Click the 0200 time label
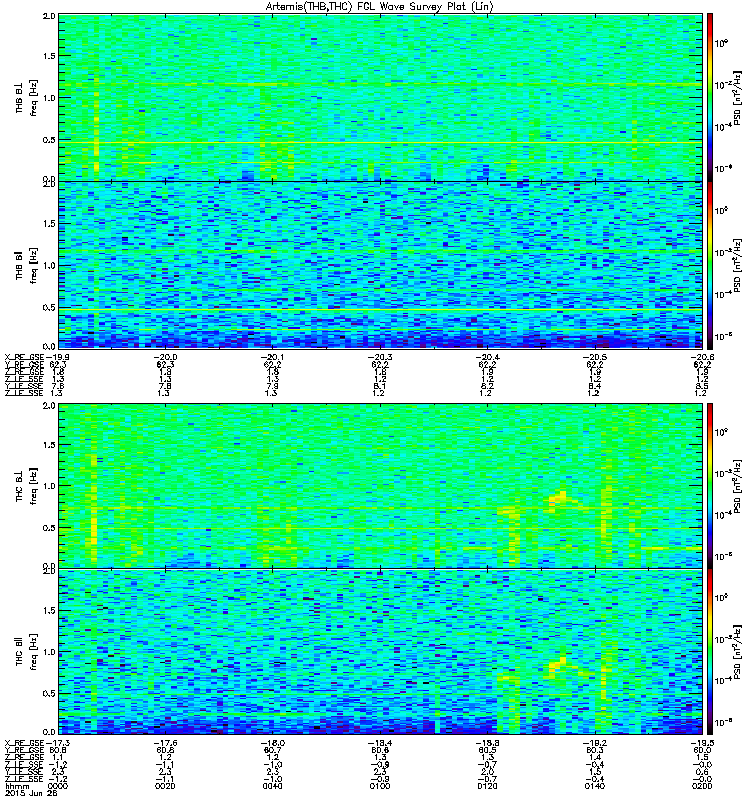Screen dimensions: 750x800 click(702, 786)
